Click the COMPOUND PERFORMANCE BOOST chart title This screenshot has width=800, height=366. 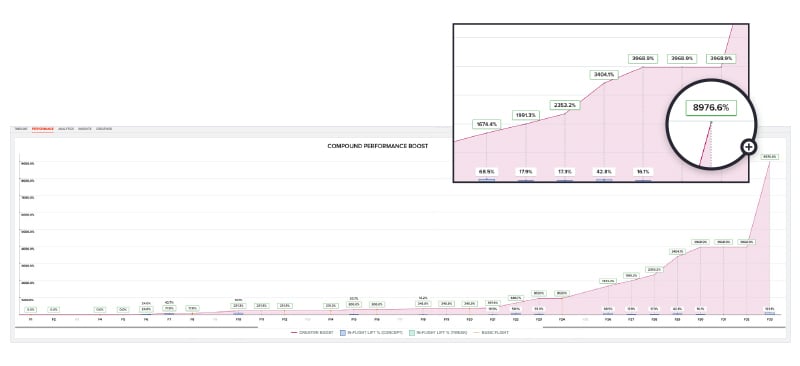tap(378, 146)
